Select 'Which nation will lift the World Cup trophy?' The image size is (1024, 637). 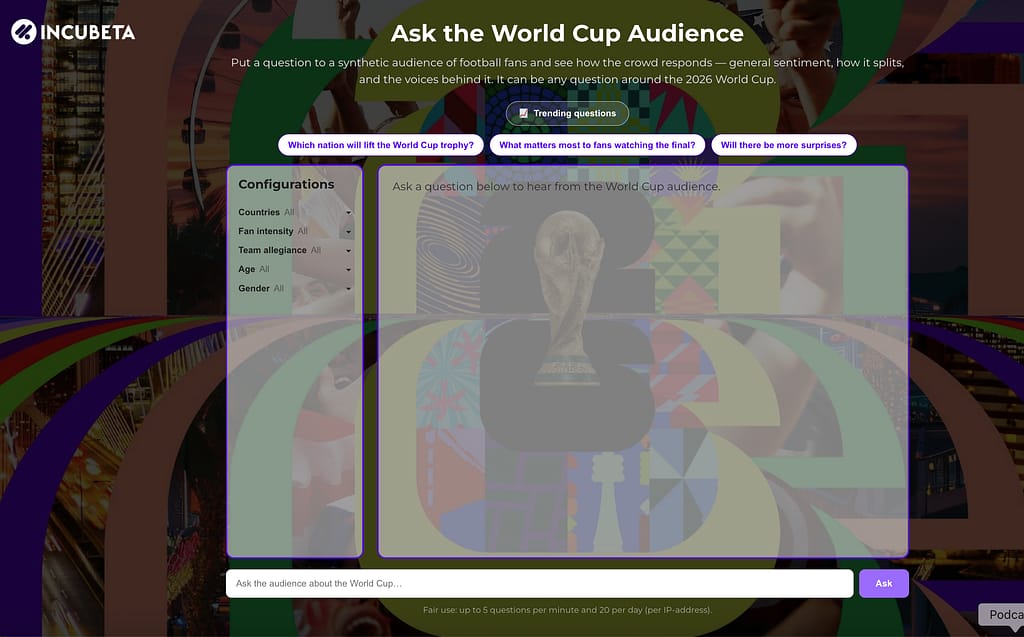tap(381, 145)
